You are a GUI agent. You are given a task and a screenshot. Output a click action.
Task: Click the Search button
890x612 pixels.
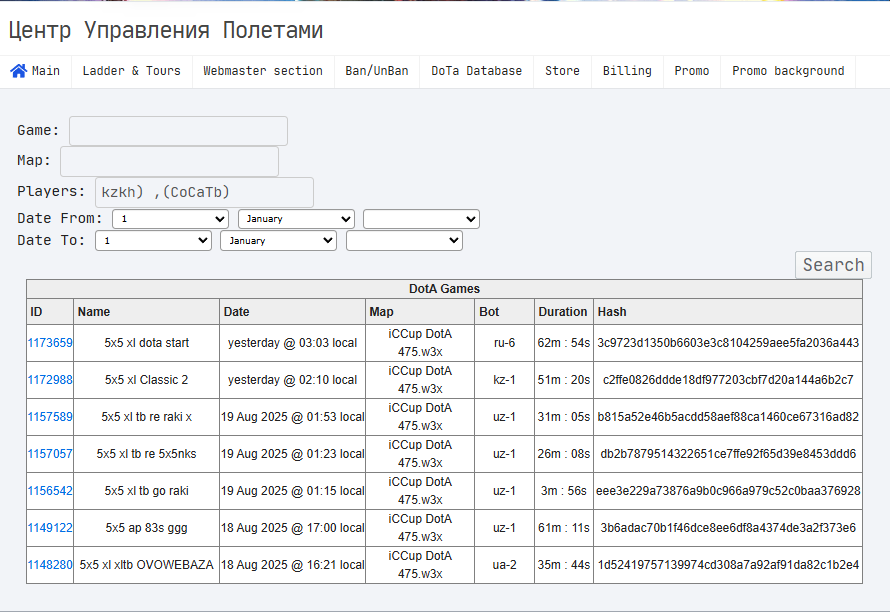click(x=833, y=265)
